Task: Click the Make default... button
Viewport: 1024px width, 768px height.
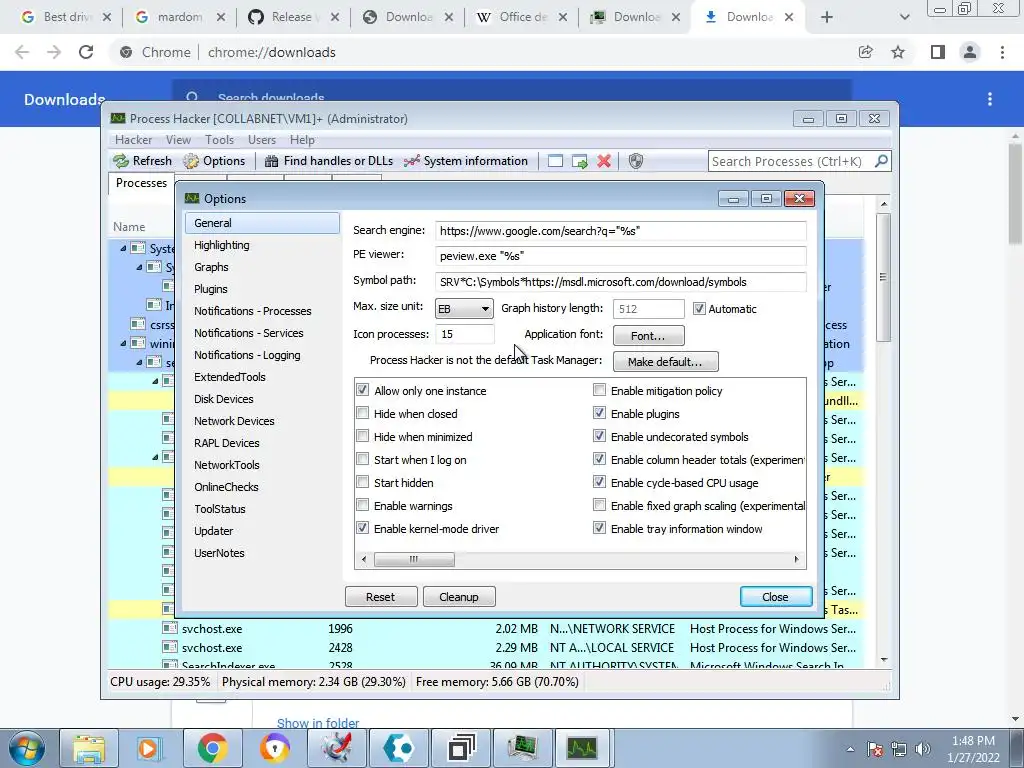Action: point(665,361)
